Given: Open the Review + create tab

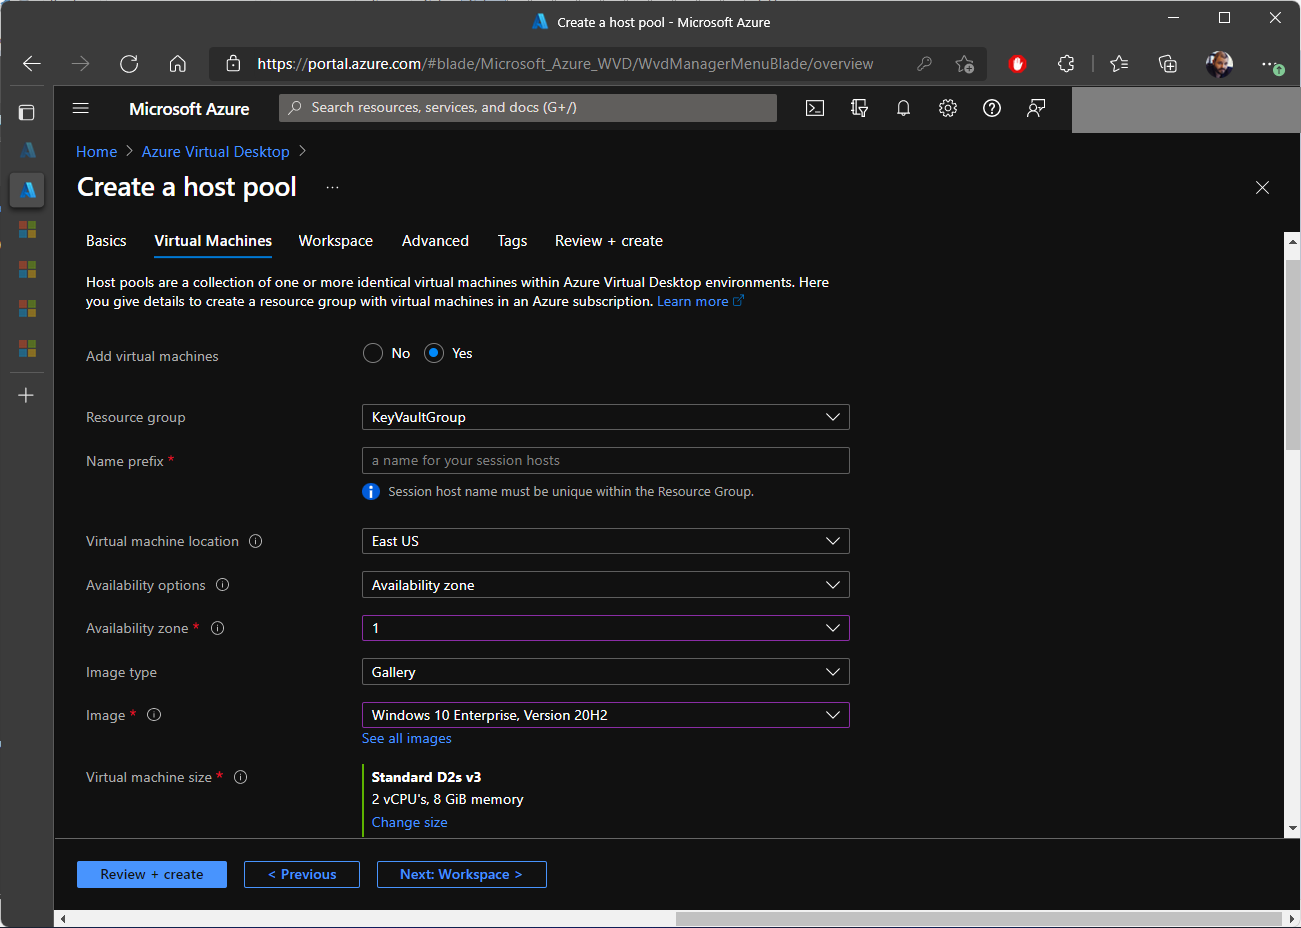Looking at the screenshot, I should coord(609,241).
